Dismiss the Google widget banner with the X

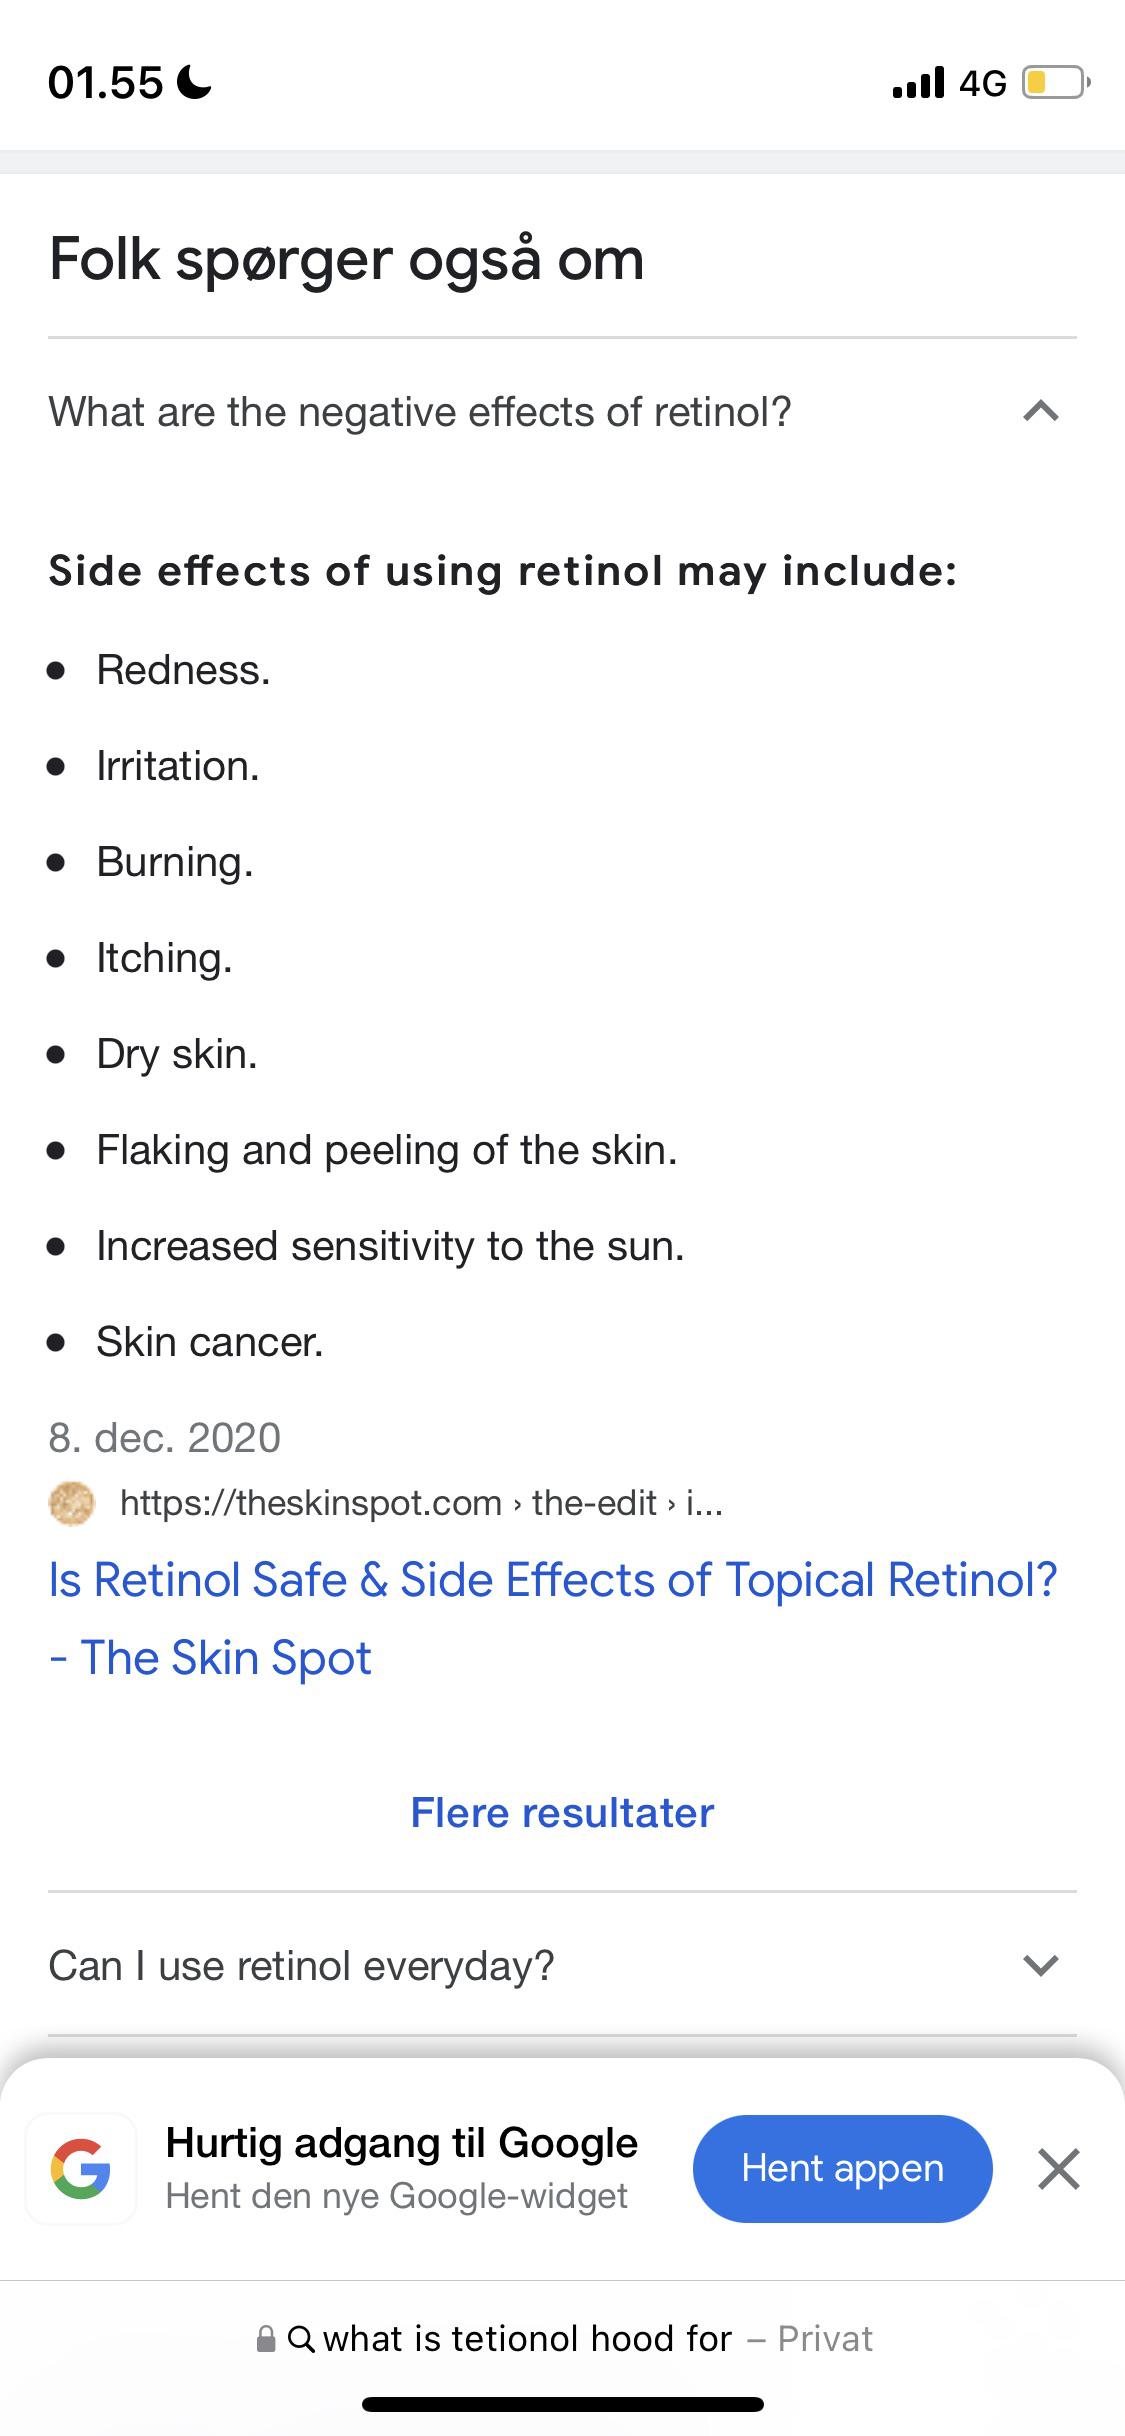(1057, 2167)
